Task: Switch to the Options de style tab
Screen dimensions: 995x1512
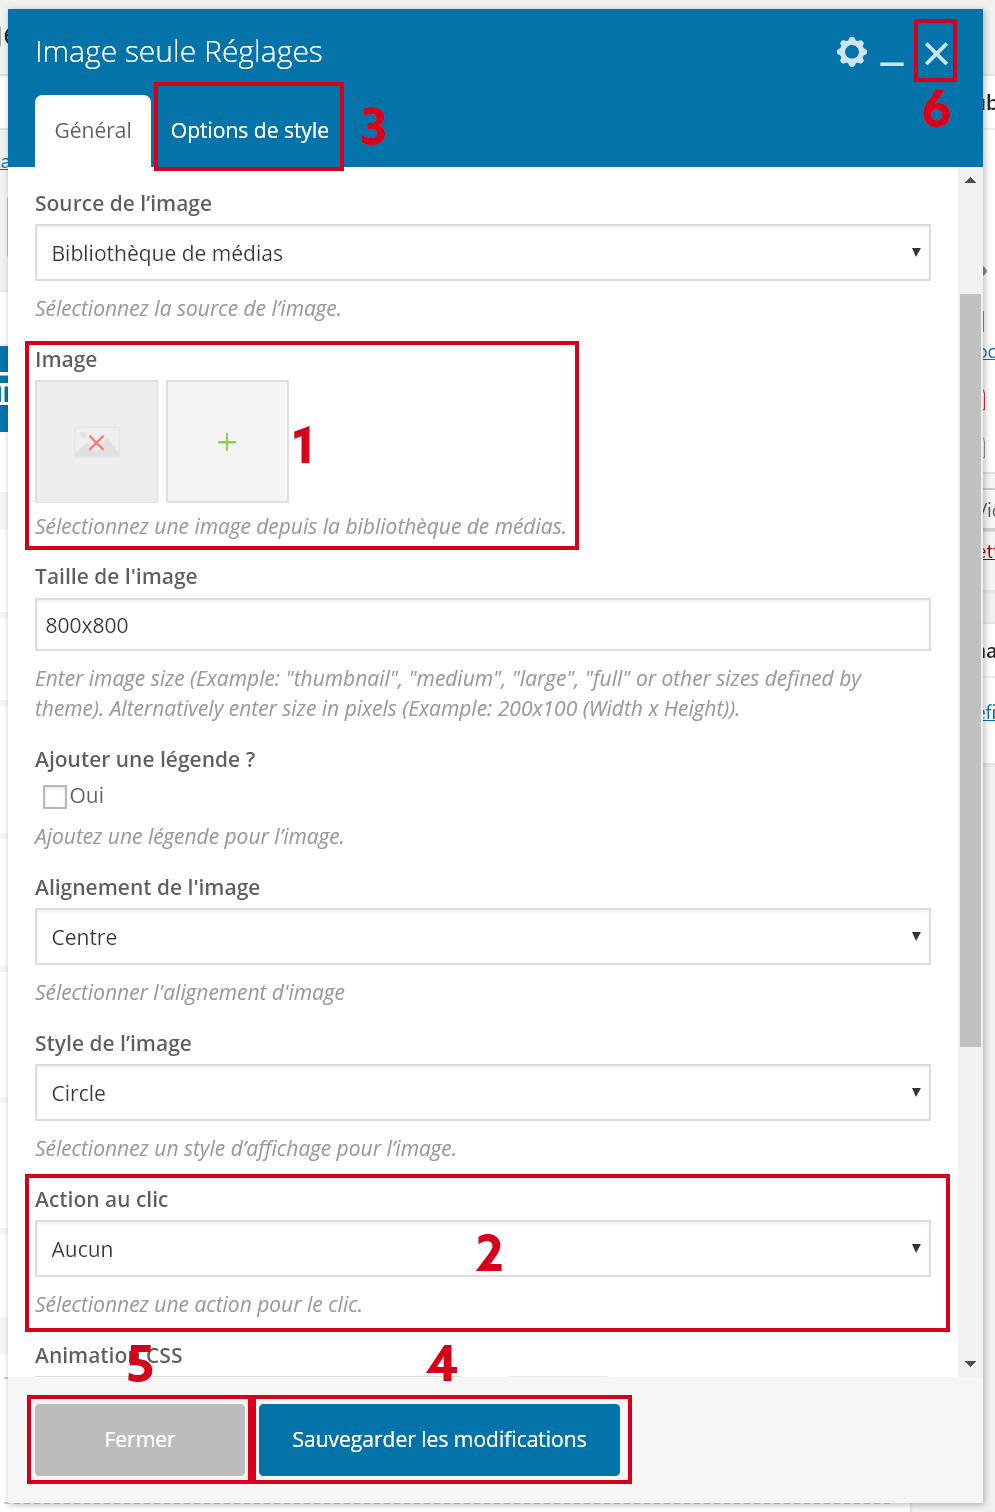Action: point(249,130)
